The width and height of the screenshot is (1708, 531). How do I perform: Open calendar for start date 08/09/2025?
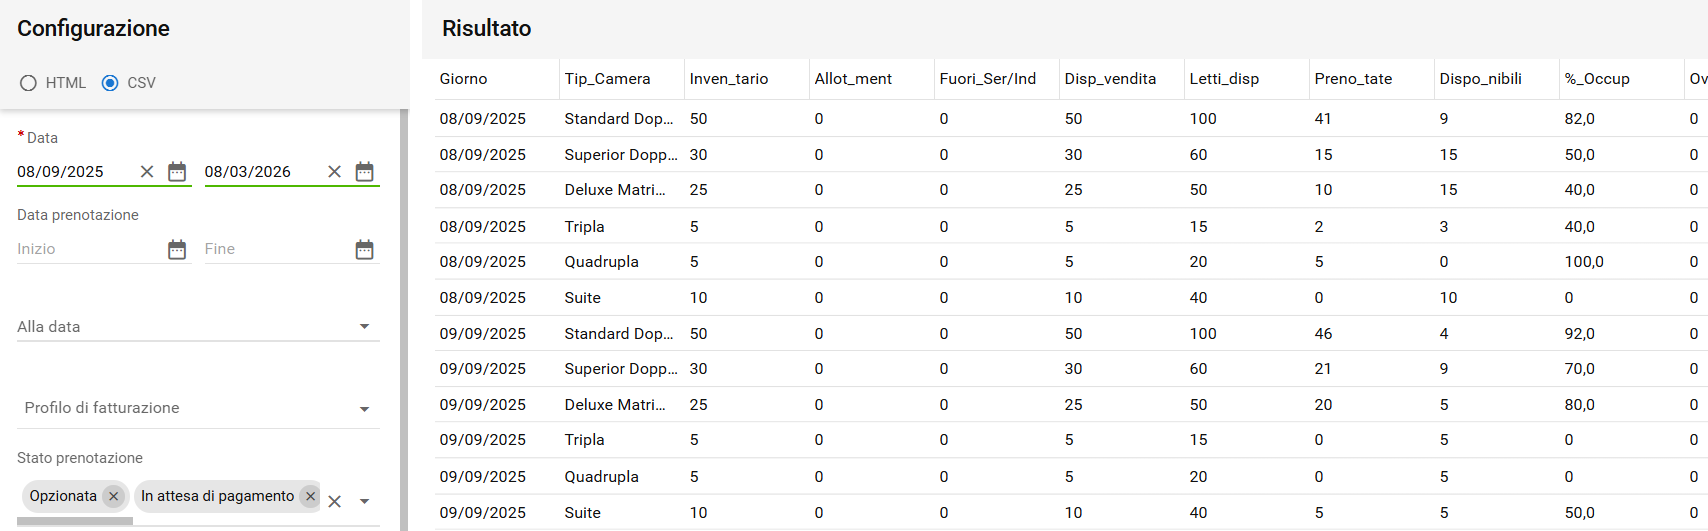177,172
